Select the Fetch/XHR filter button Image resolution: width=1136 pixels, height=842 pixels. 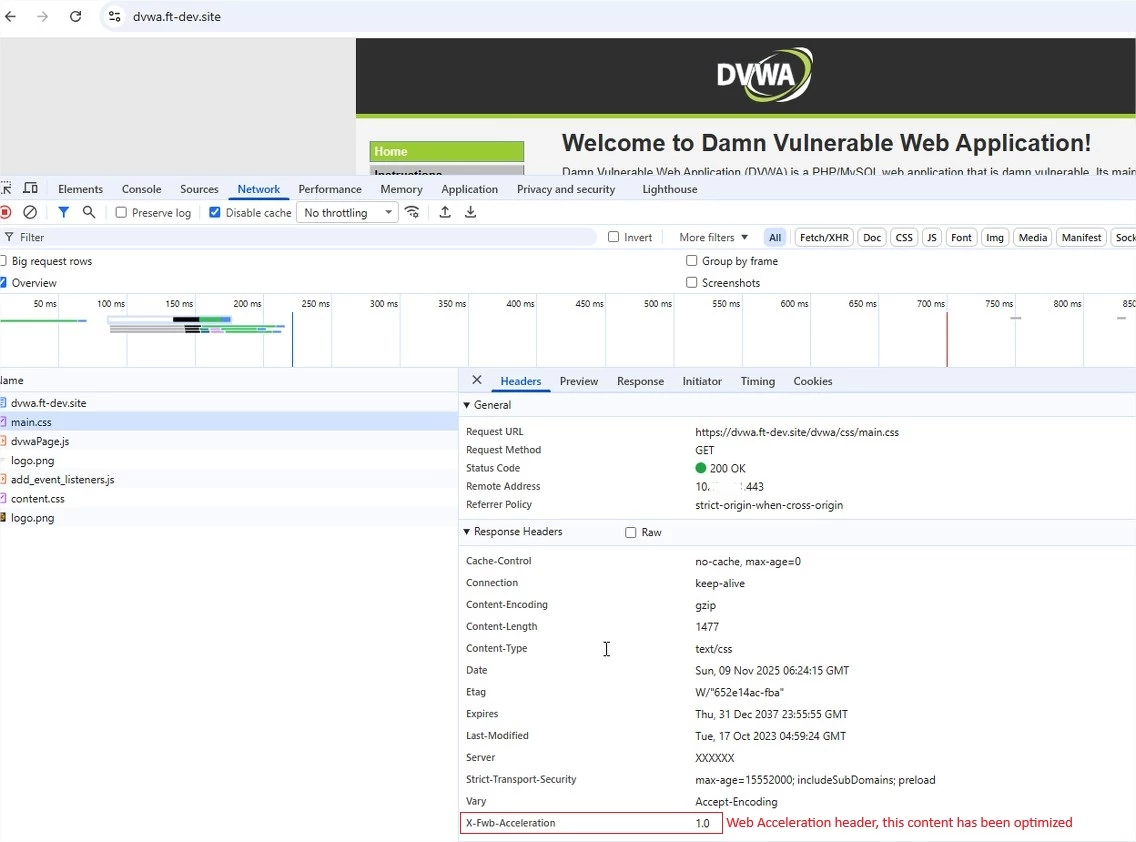824,238
